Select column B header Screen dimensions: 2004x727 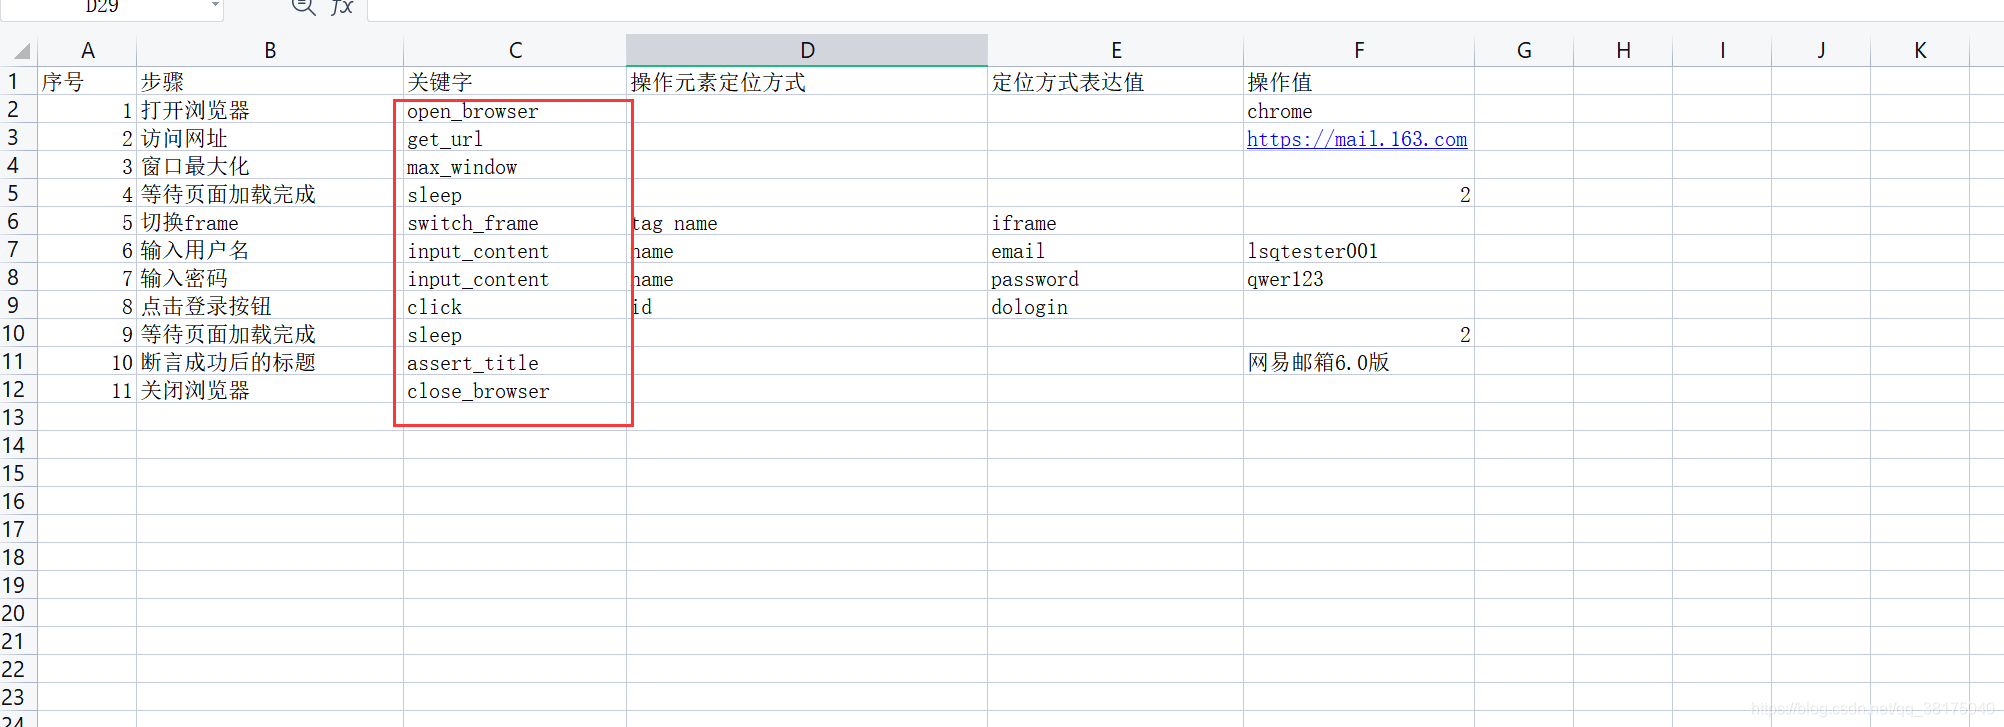(270, 50)
